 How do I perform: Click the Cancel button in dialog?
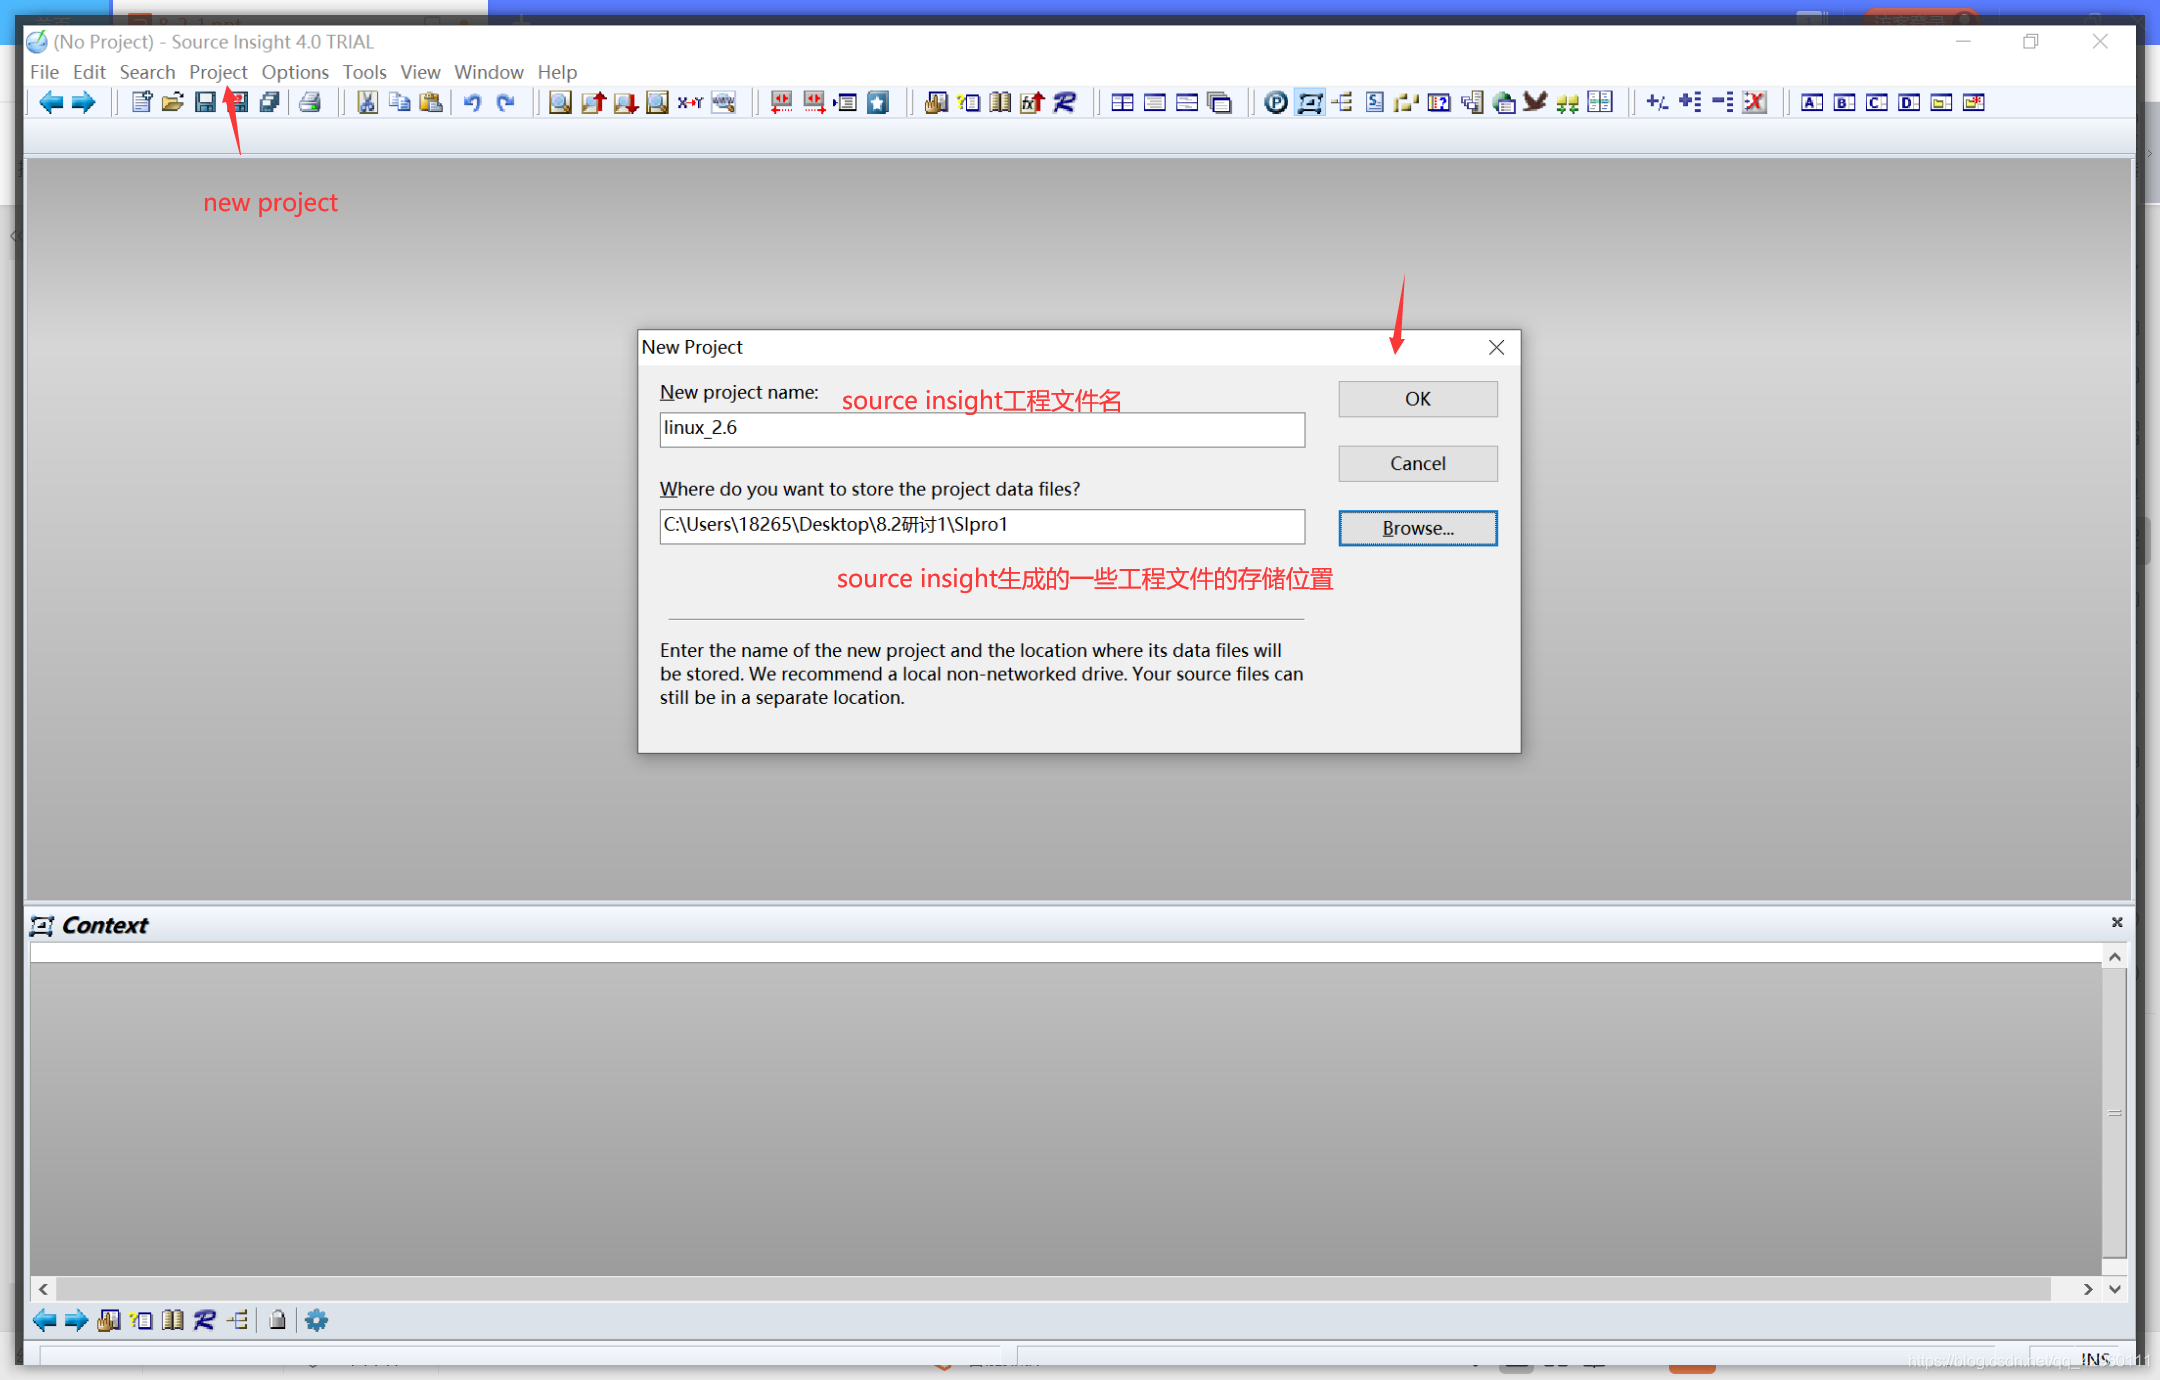(x=1417, y=463)
